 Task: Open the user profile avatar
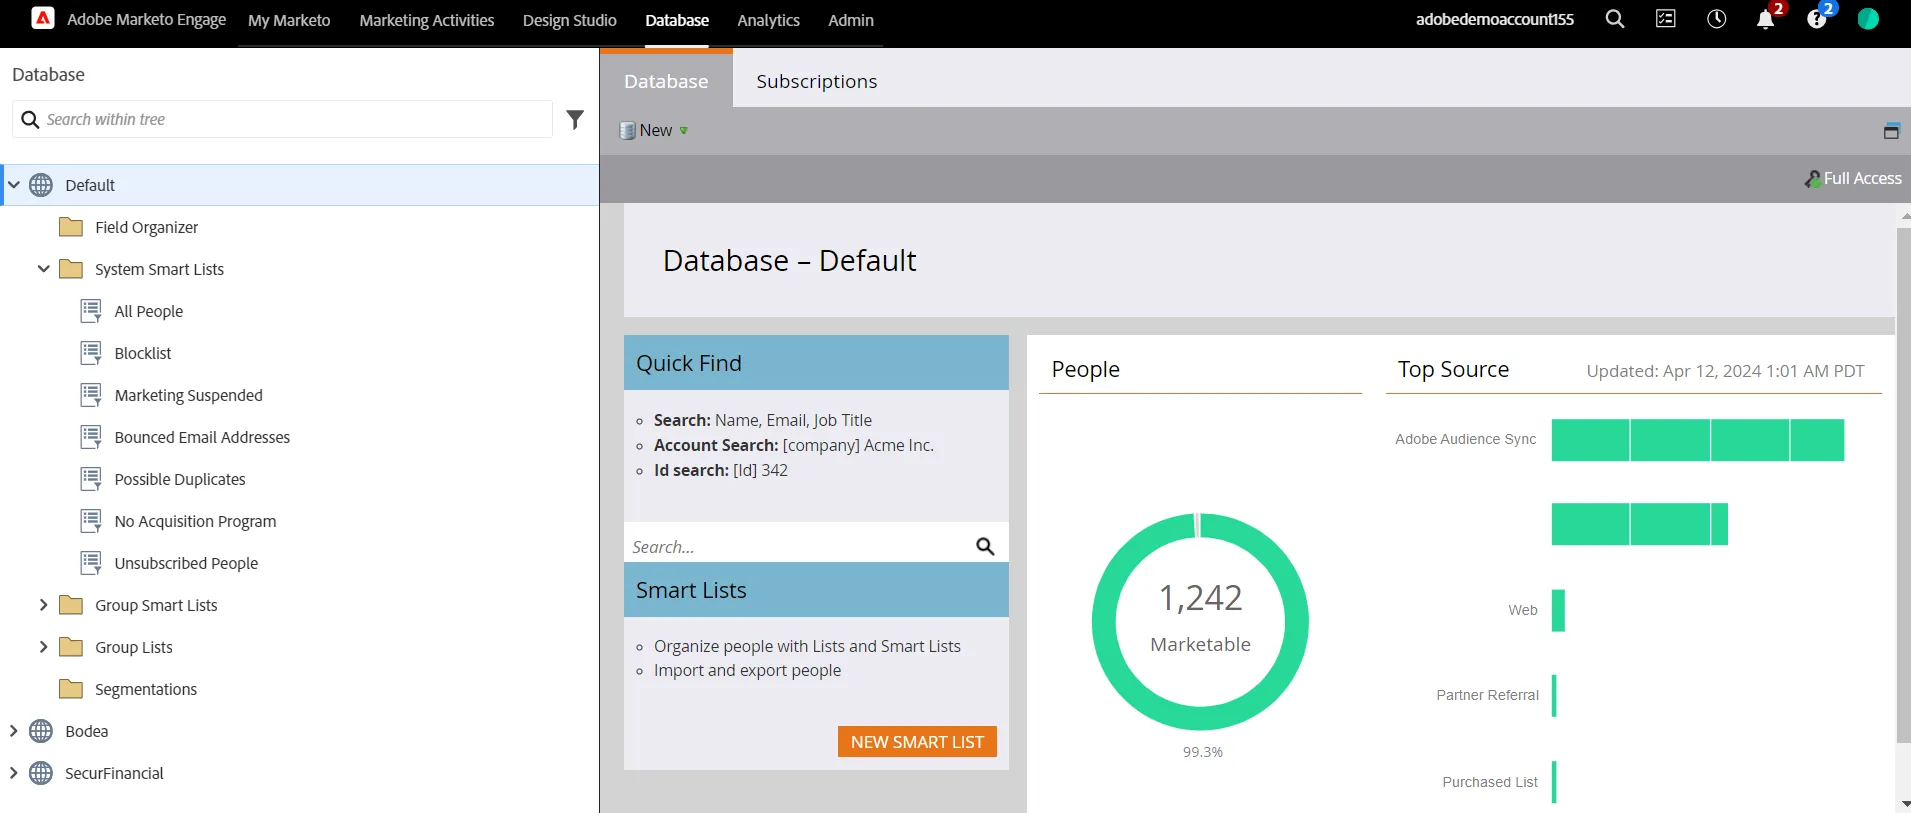[1868, 19]
